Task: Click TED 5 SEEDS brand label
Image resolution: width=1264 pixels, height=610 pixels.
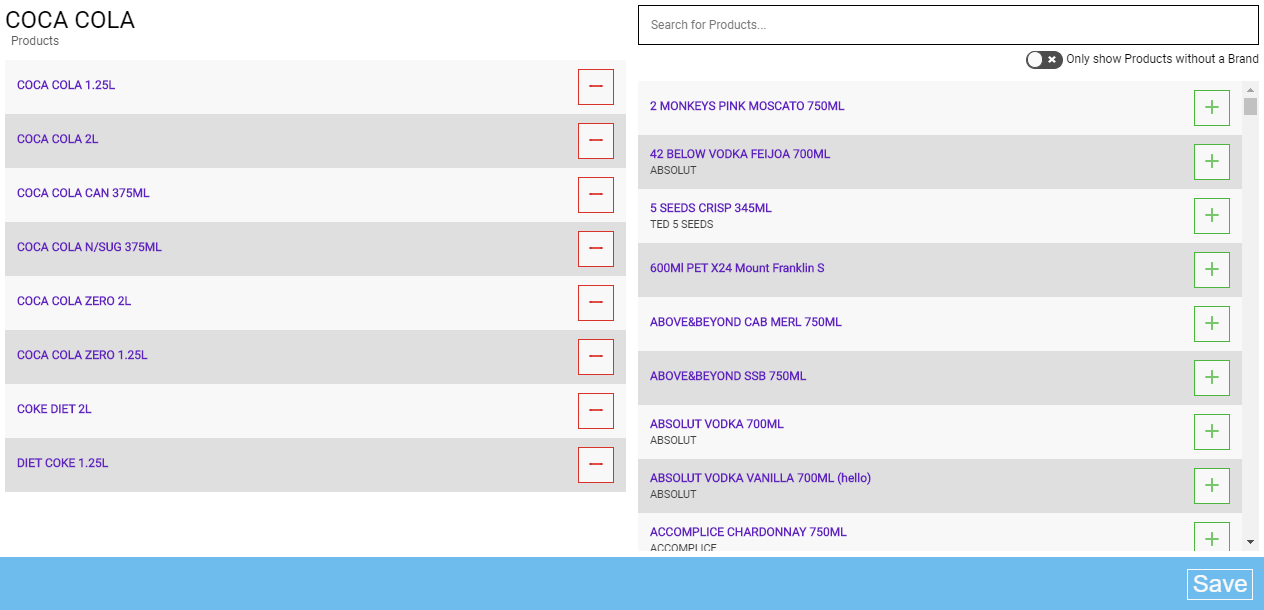Action: [x=682, y=224]
